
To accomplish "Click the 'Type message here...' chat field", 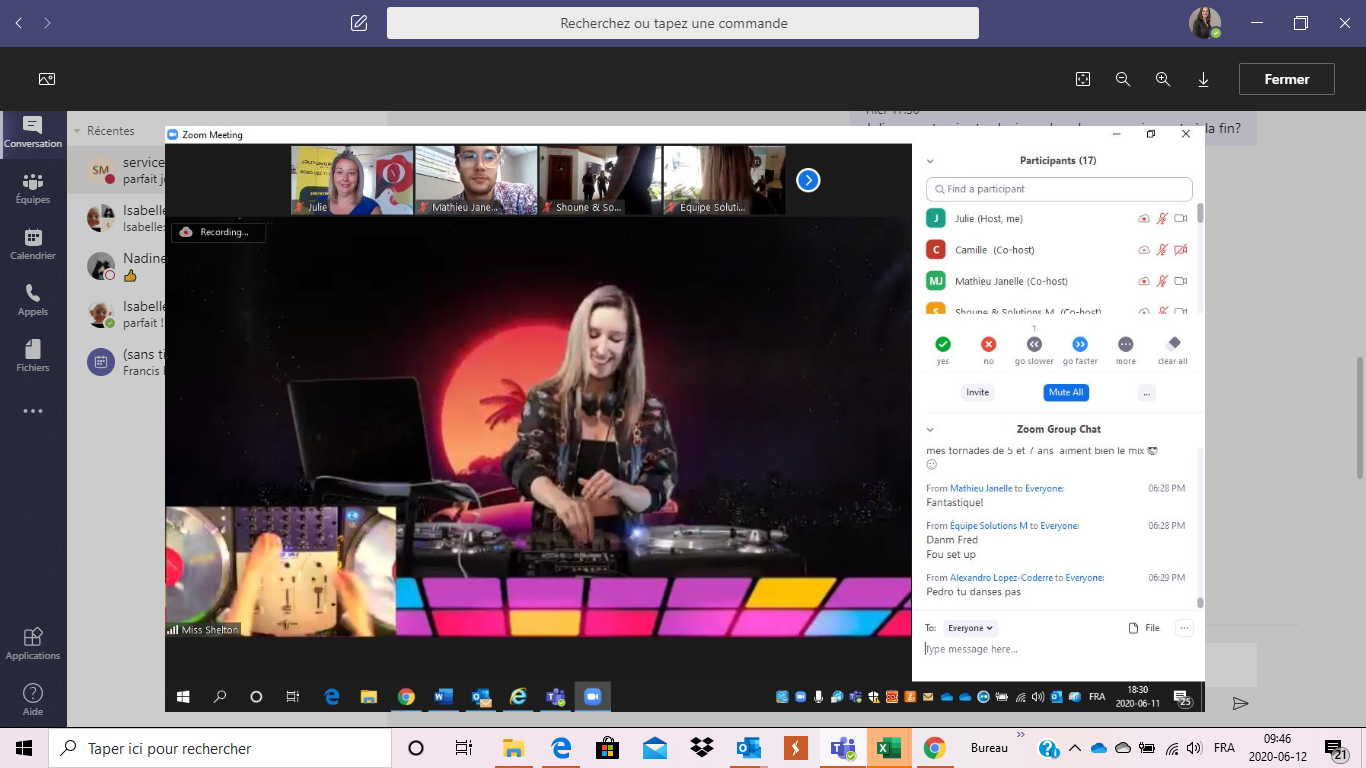I will pos(1058,649).
